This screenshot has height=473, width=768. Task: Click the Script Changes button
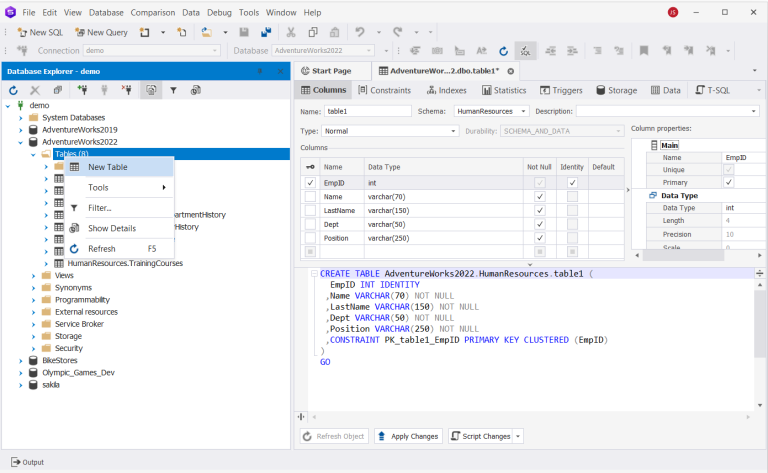480,436
